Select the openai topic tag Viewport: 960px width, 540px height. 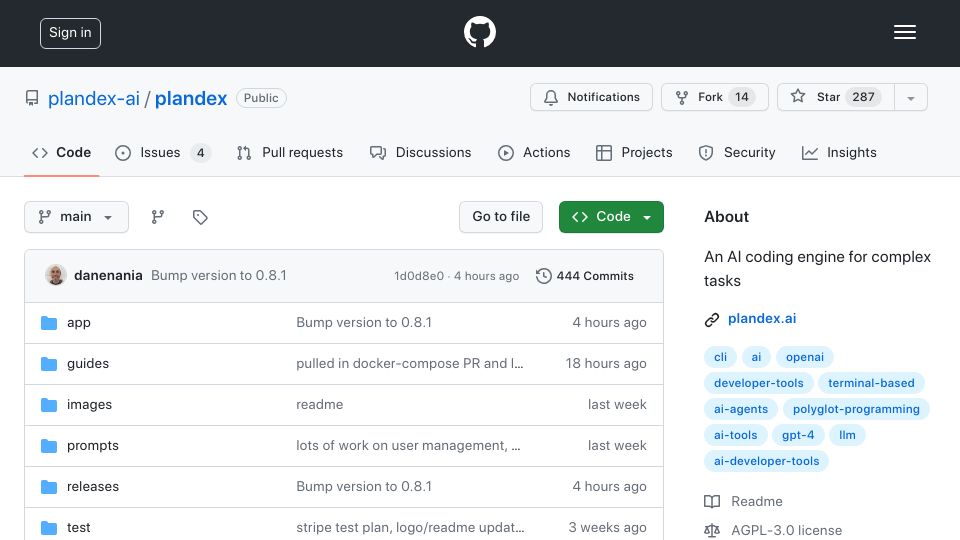tap(804, 357)
